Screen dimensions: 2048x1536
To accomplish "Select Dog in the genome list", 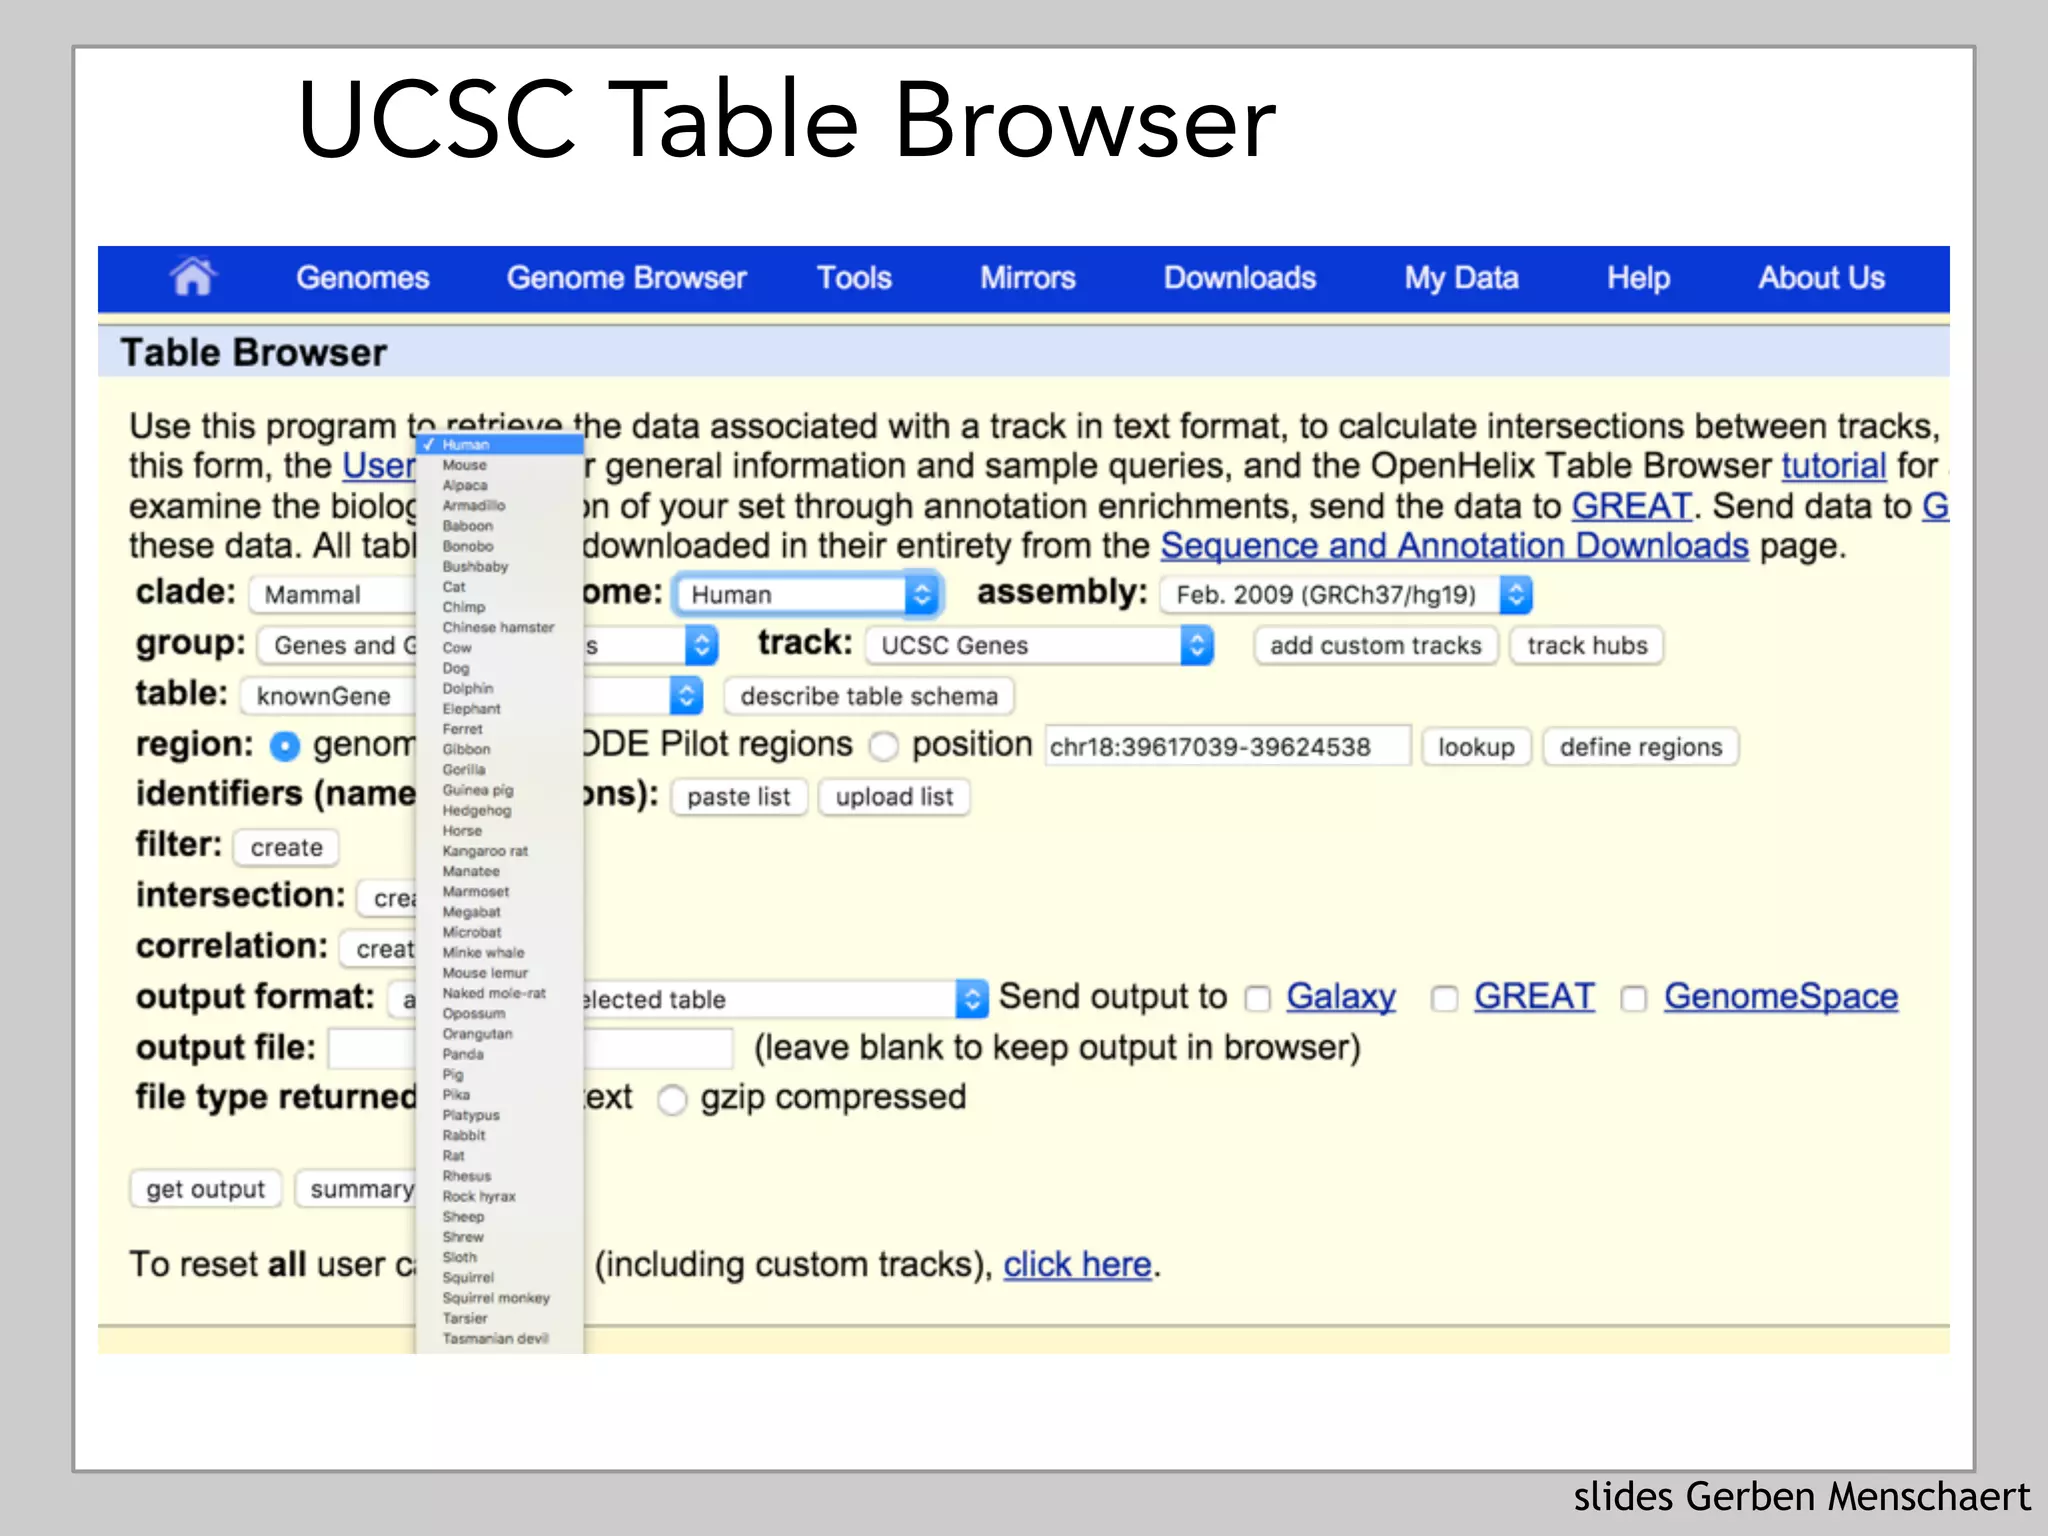I will click(x=500, y=668).
